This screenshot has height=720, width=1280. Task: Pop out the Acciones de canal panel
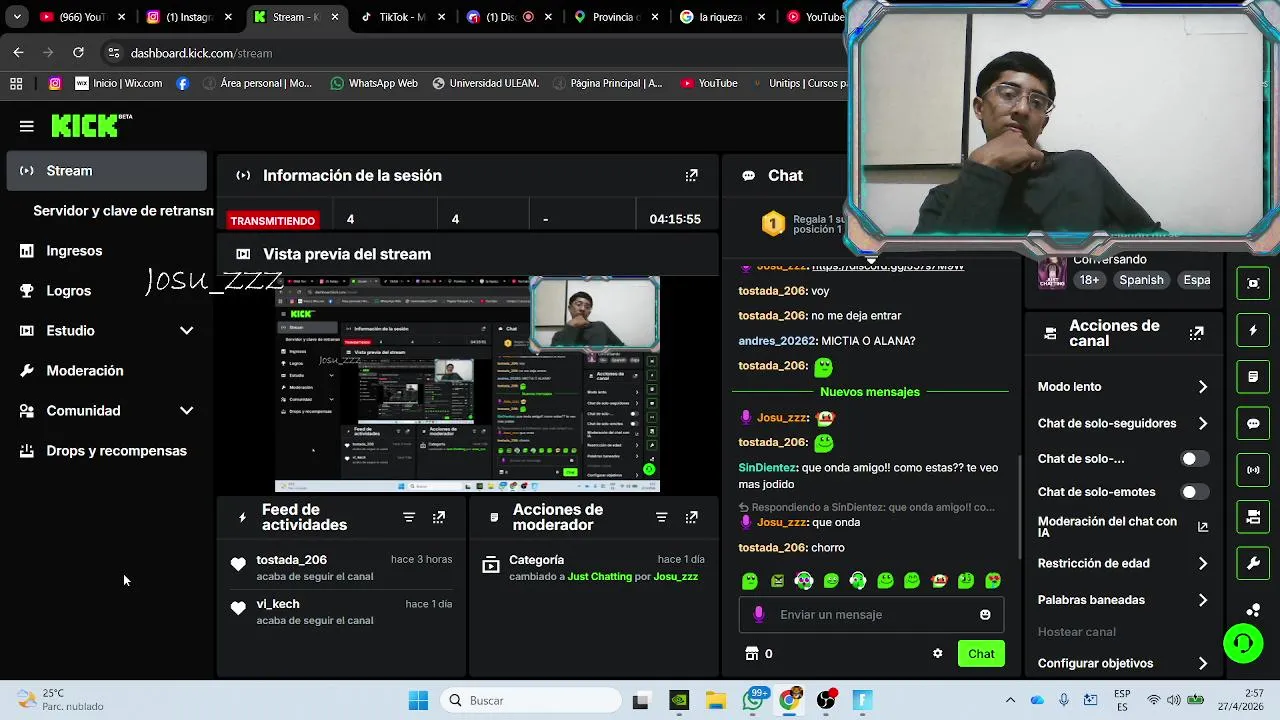click(1196, 333)
